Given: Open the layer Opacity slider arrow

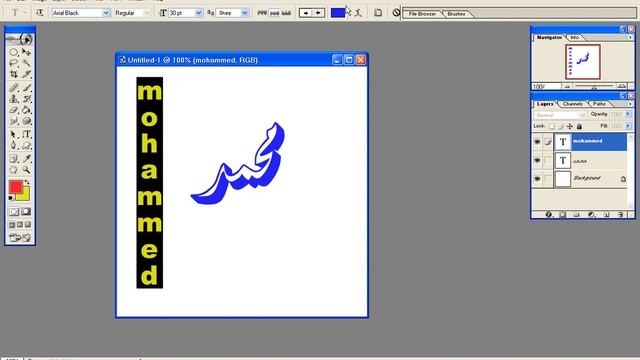Looking at the screenshot, I should pyautogui.click(x=628, y=114).
